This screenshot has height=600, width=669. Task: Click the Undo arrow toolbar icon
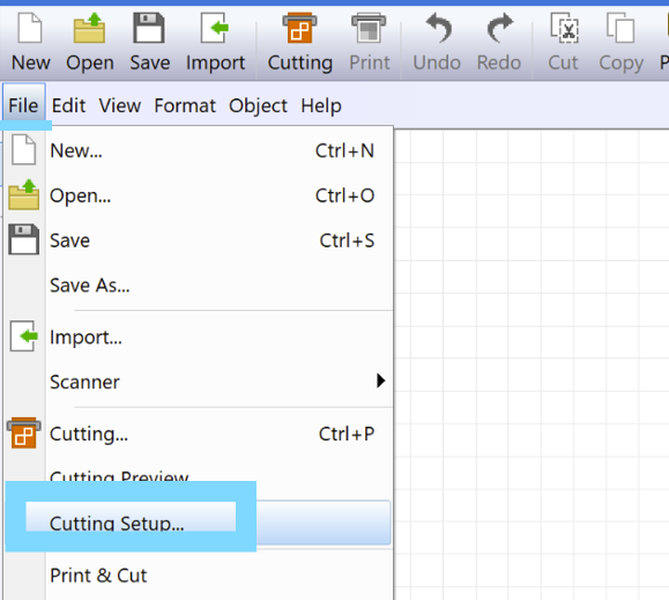[438, 28]
